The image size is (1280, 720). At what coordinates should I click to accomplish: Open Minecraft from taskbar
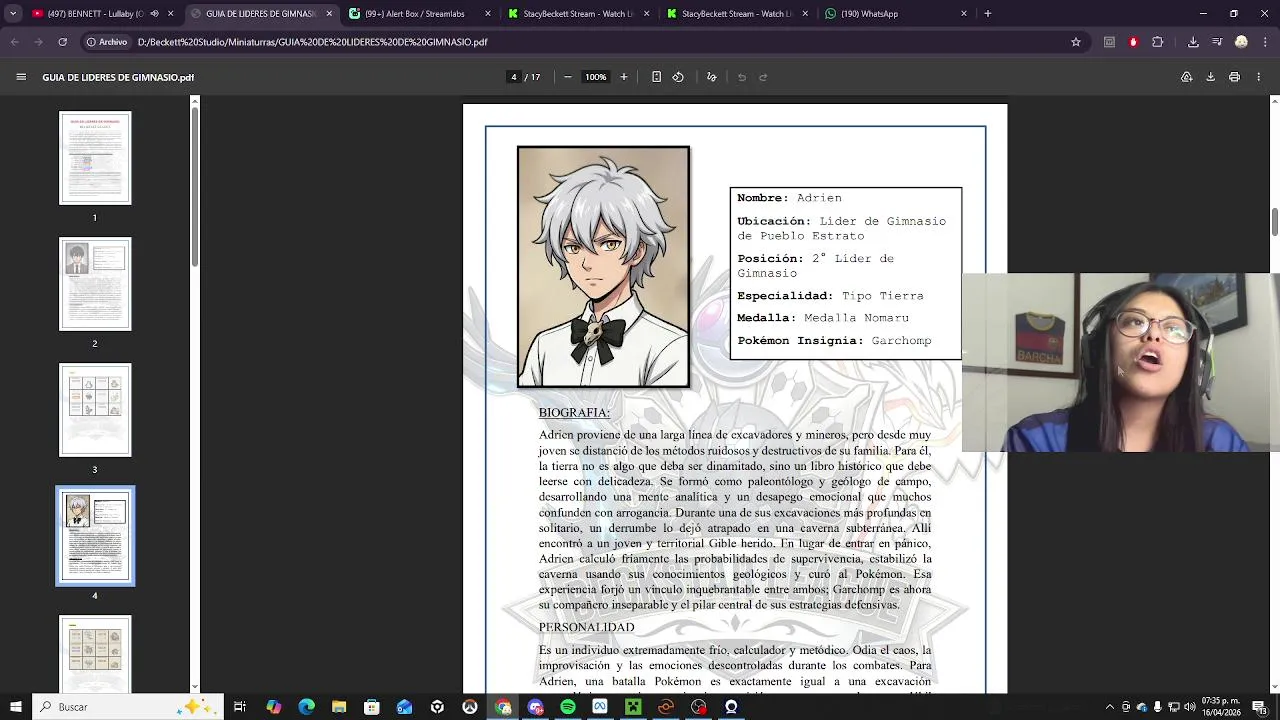click(x=633, y=707)
